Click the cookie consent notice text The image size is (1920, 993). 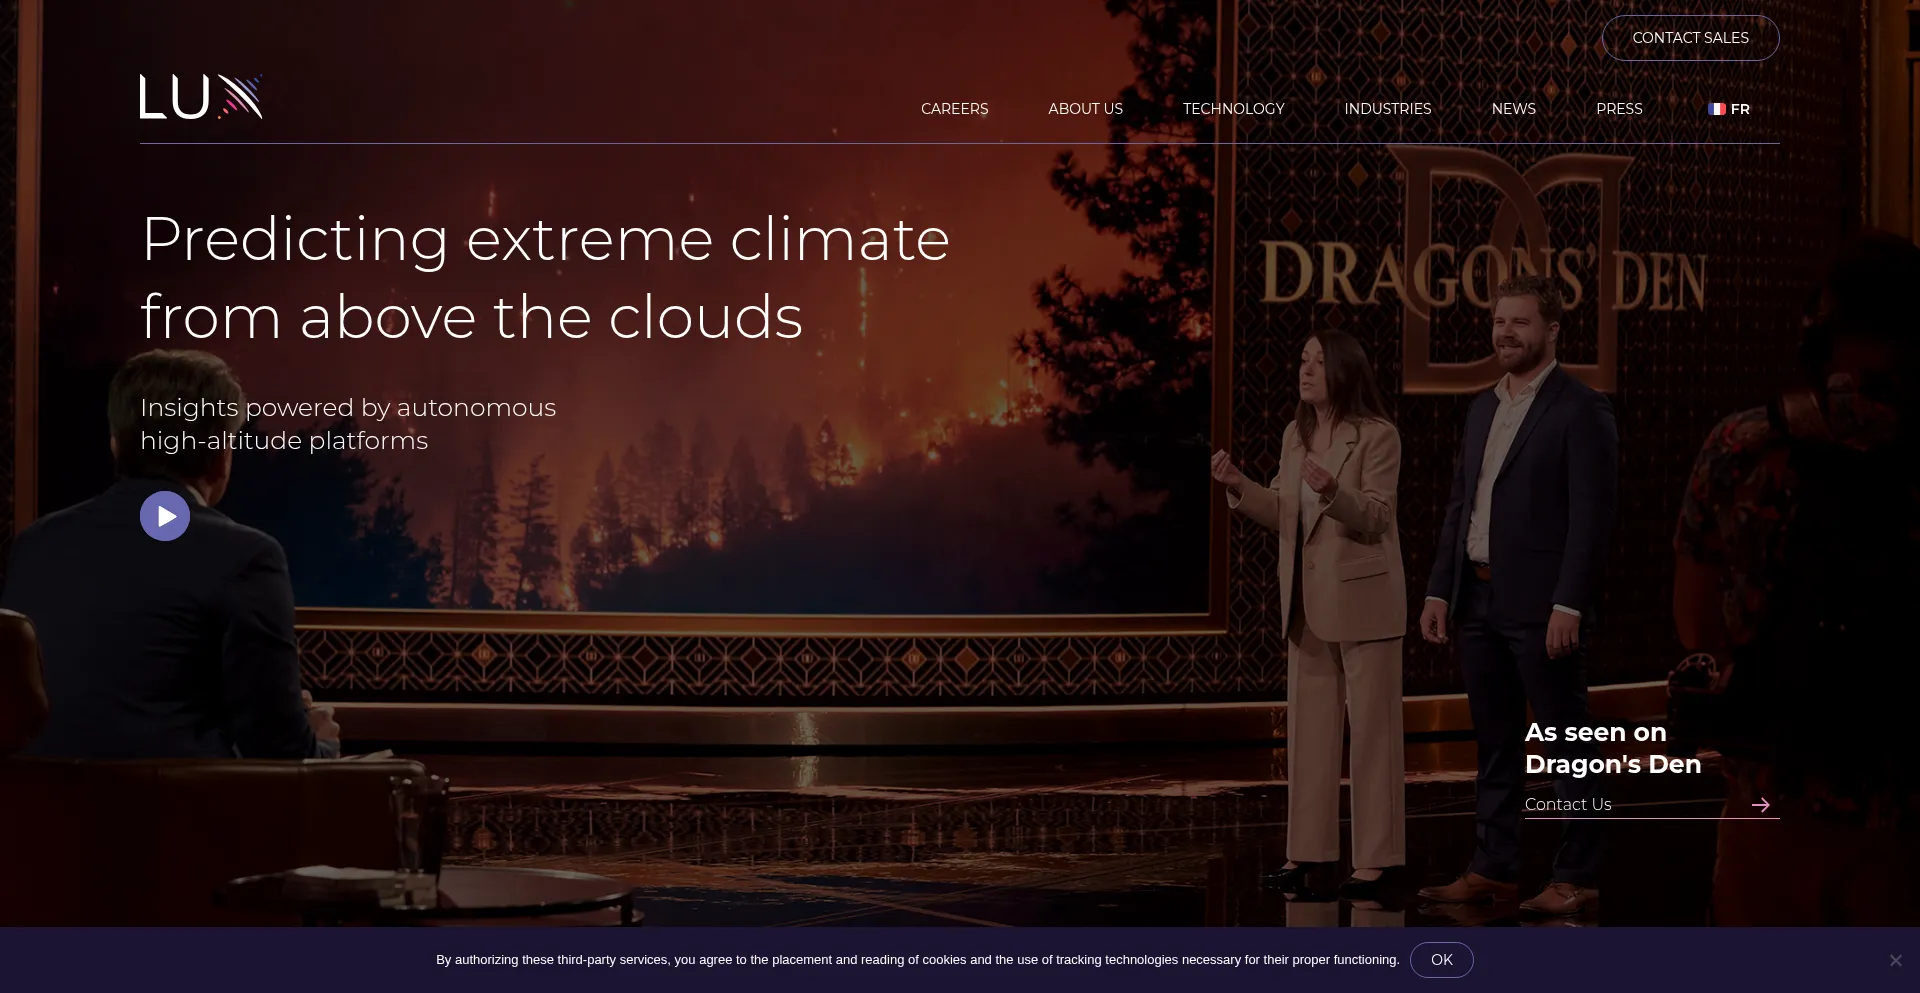(x=917, y=960)
